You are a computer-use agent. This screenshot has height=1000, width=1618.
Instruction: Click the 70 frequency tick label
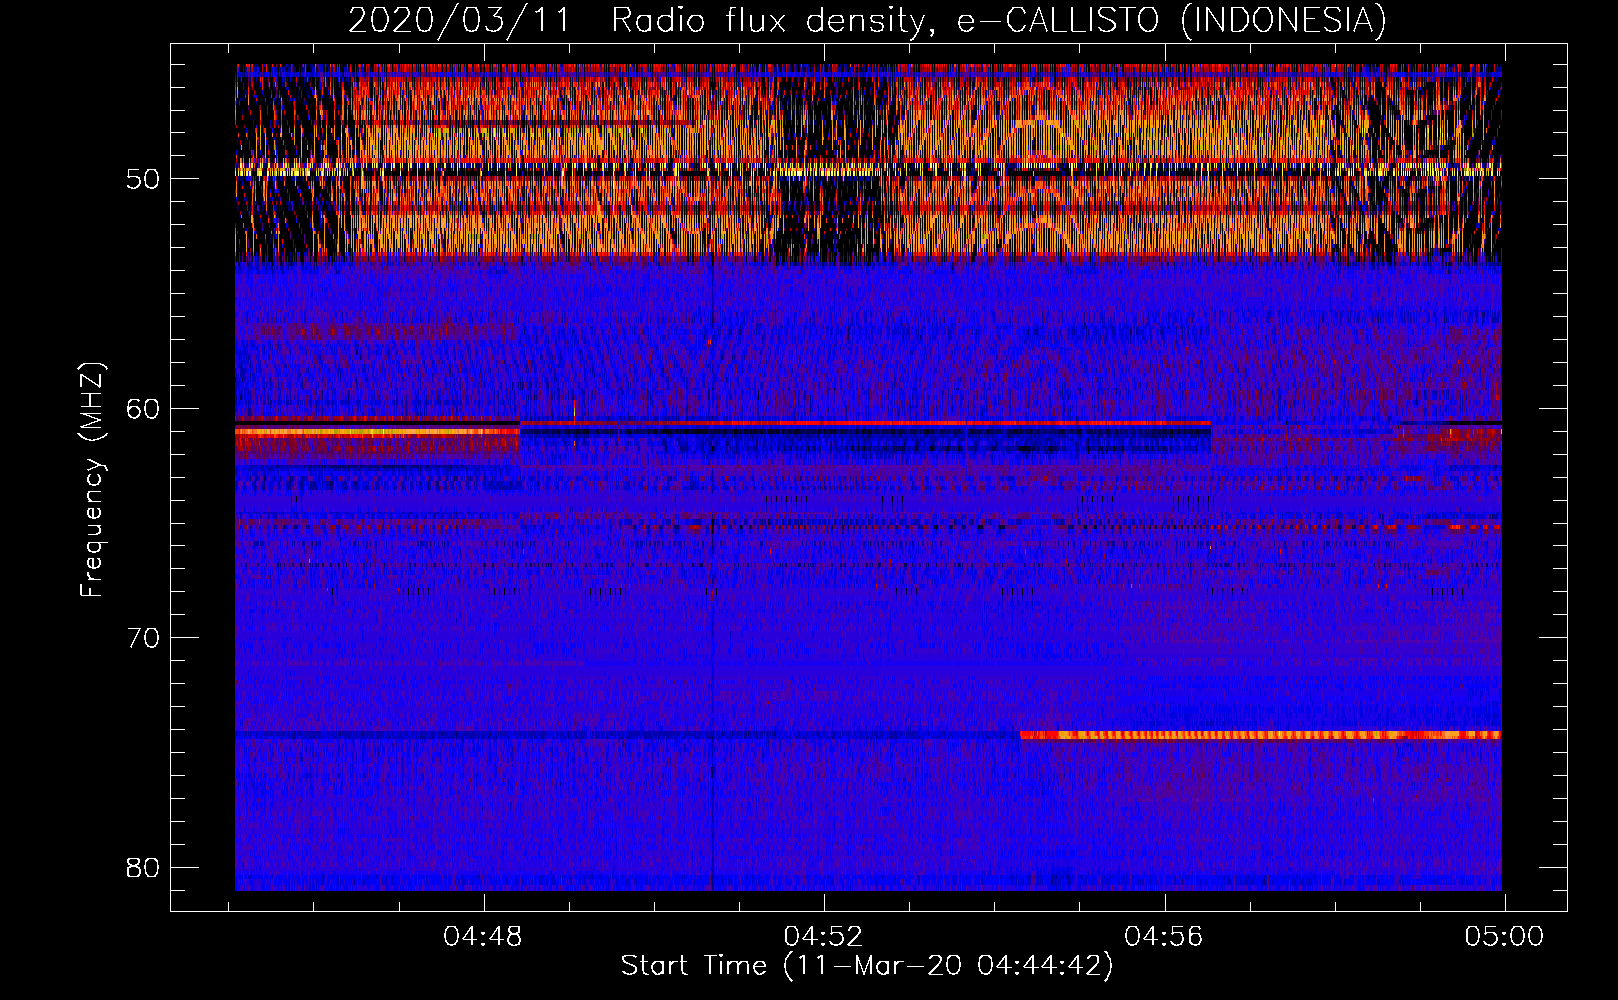click(143, 638)
